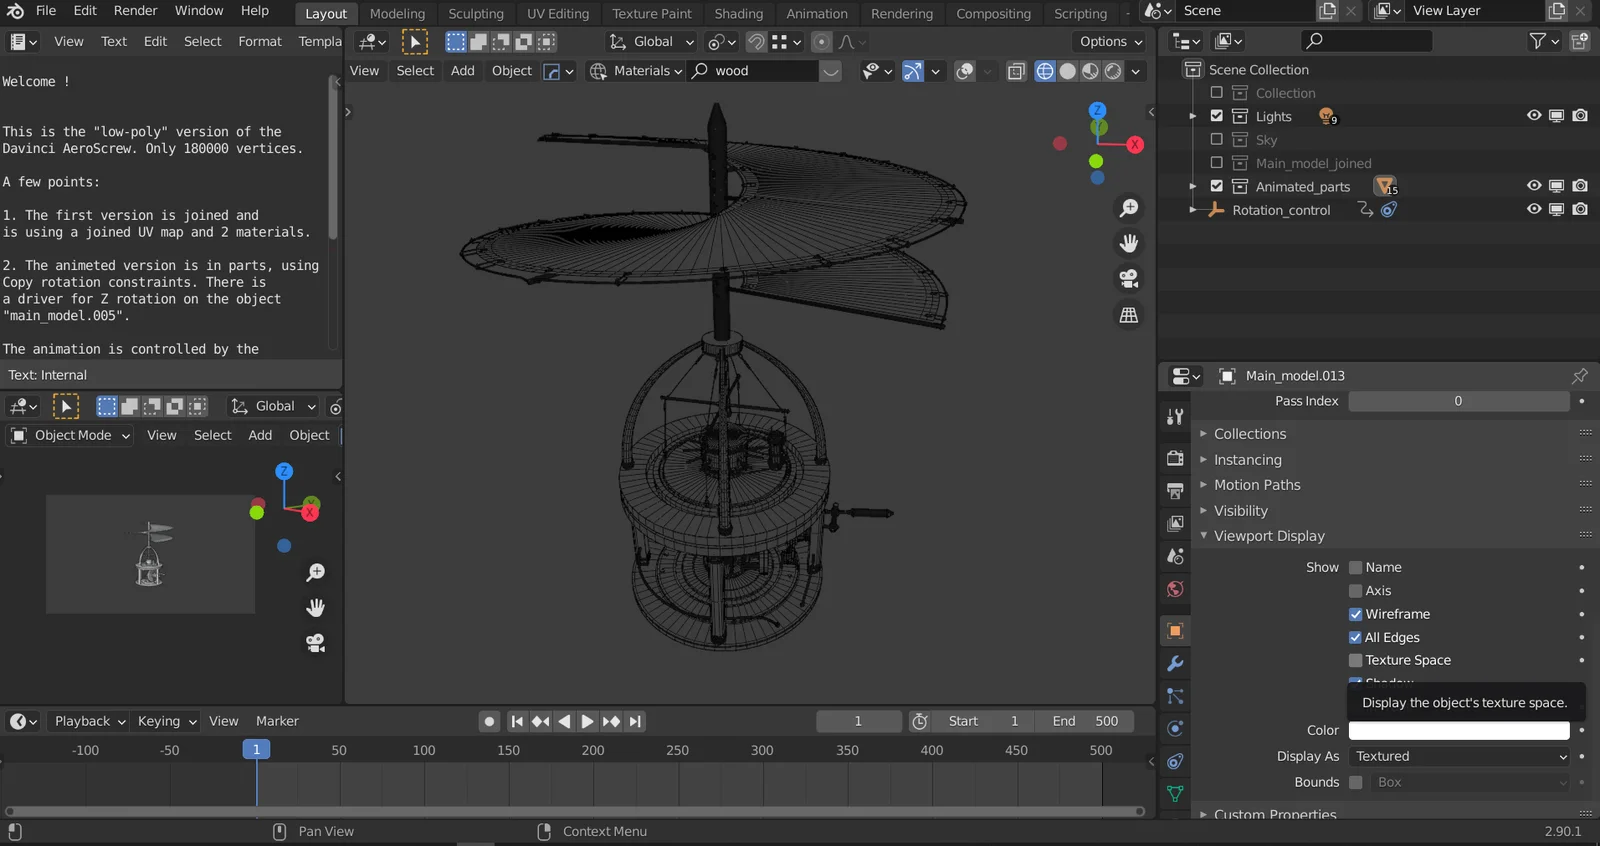Image resolution: width=1600 pixels, height=846 pixels.
Task: Open the Scene properties tab
Action: pyautogui.click(x=1175, y=556)
